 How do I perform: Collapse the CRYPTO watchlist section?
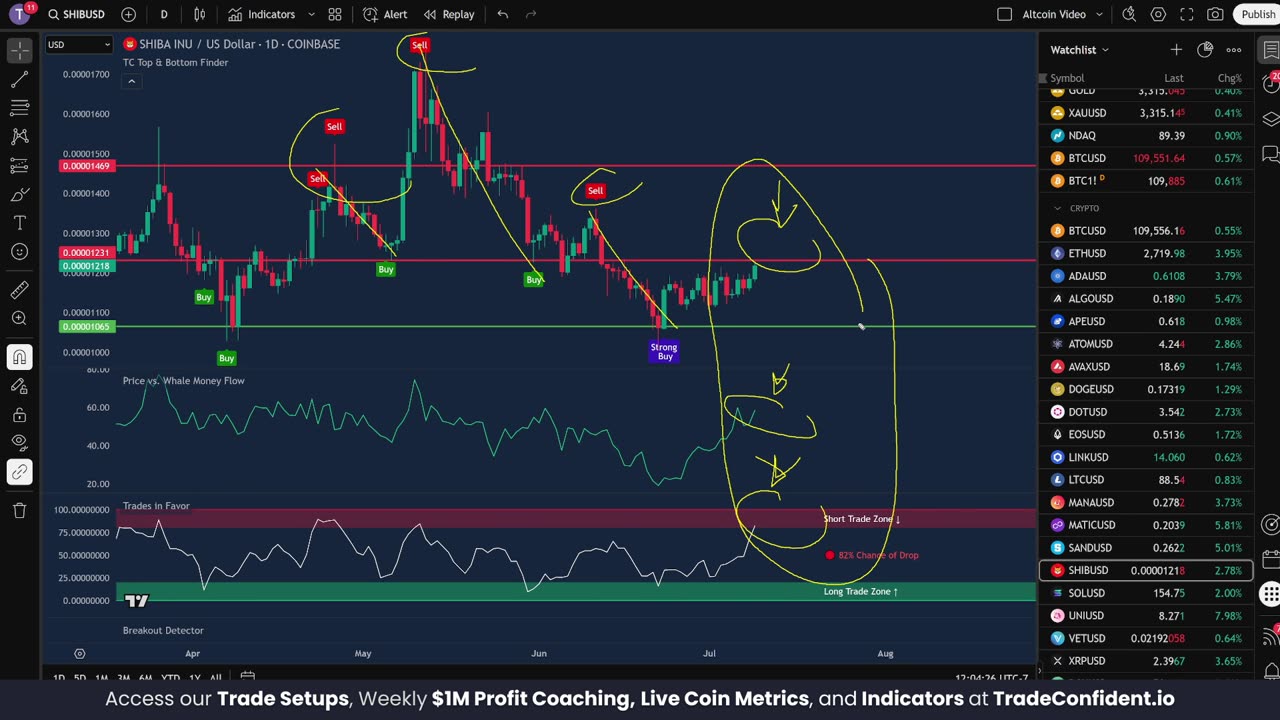point(1057,208)
